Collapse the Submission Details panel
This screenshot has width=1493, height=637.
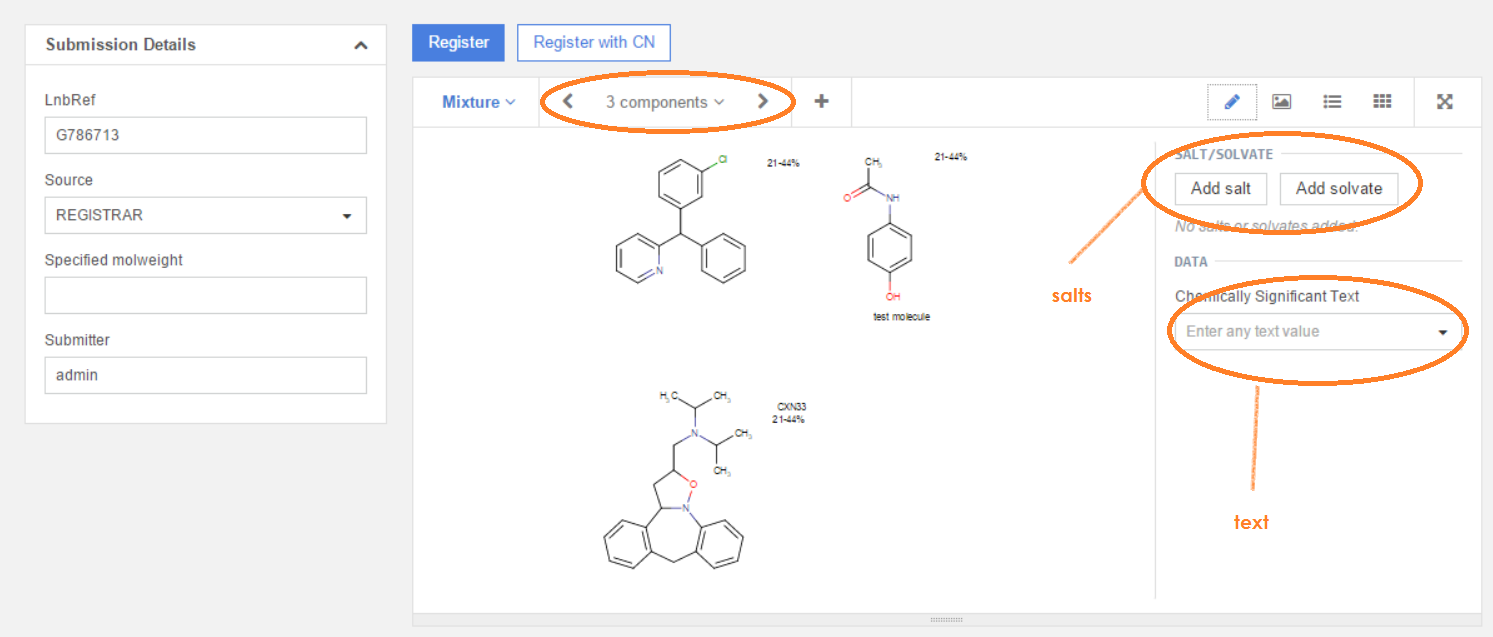(361, 45)
